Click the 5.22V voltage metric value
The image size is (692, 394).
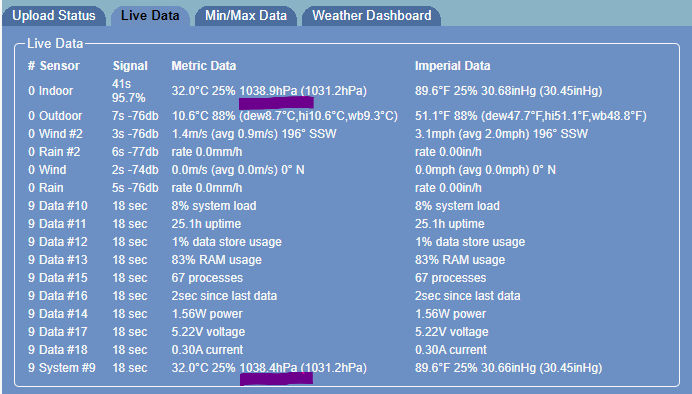coord(208,332)
